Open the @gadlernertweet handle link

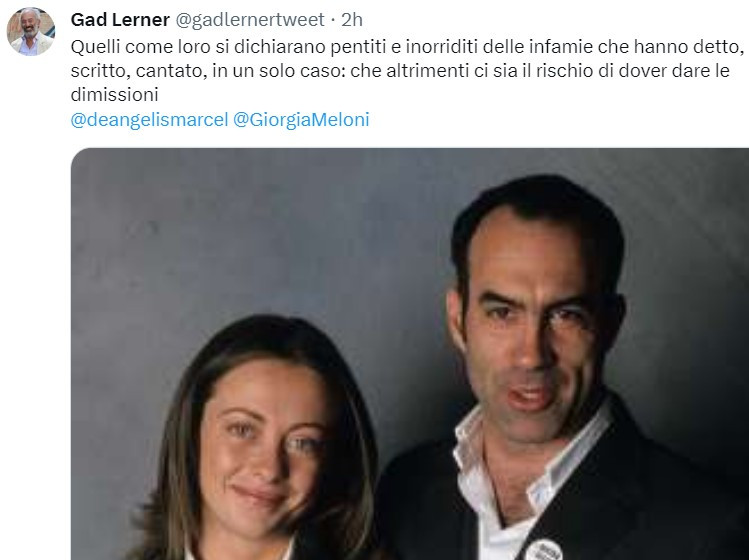tap(250, 20)
